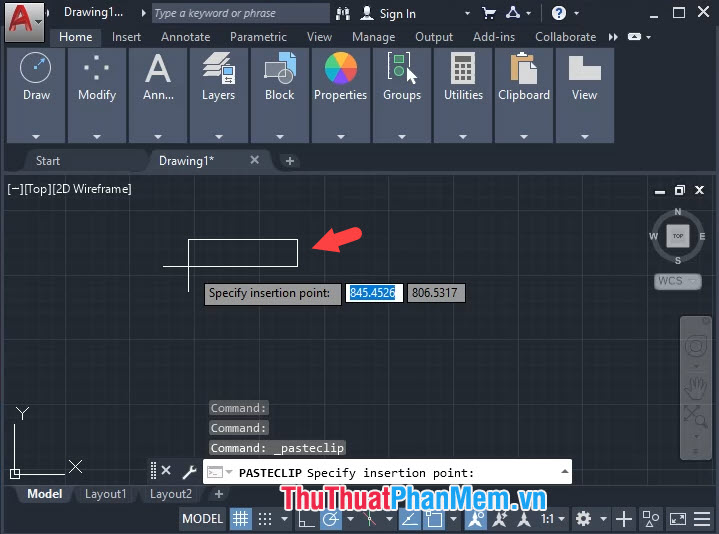Screen dimensions: 719x534
Task: Toggle Ortho mode in status bar
Action: click(306, 519)
